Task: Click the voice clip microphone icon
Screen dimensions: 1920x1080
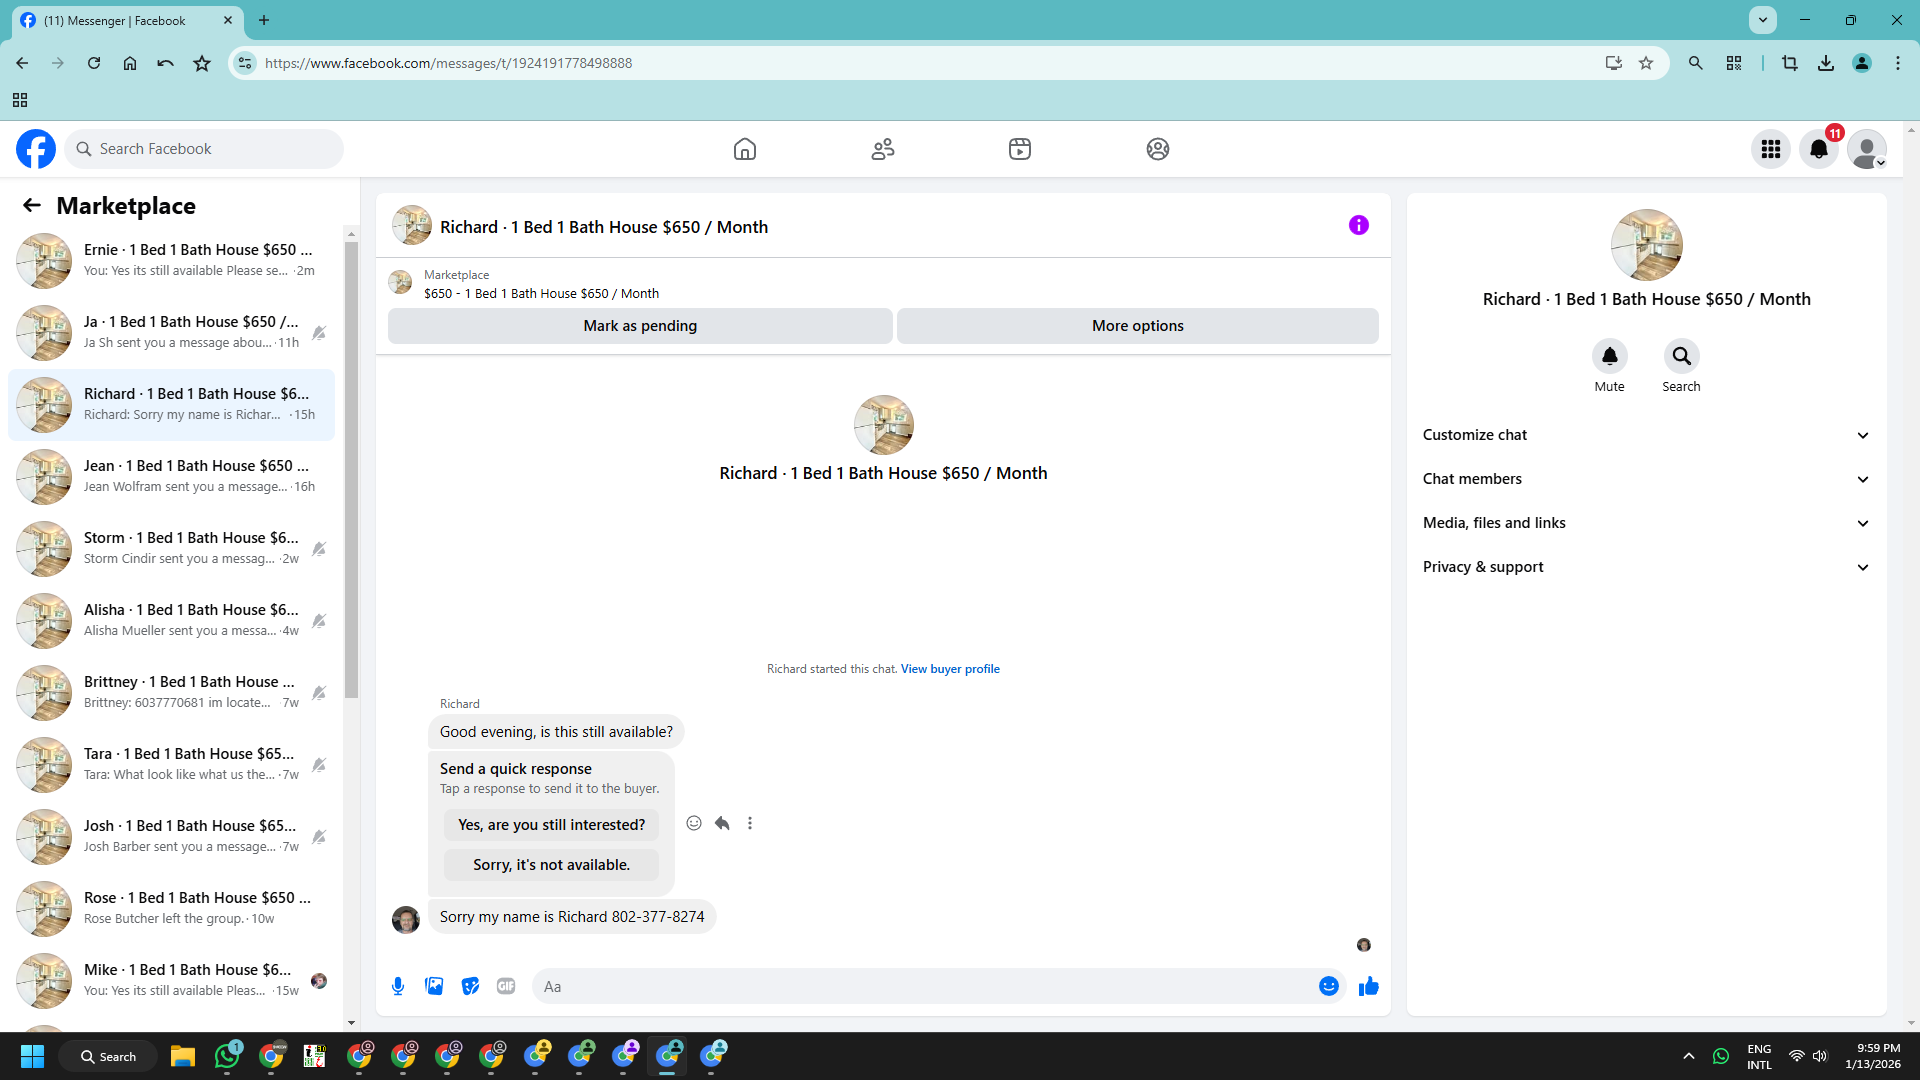Action: [x=398, y=986]
